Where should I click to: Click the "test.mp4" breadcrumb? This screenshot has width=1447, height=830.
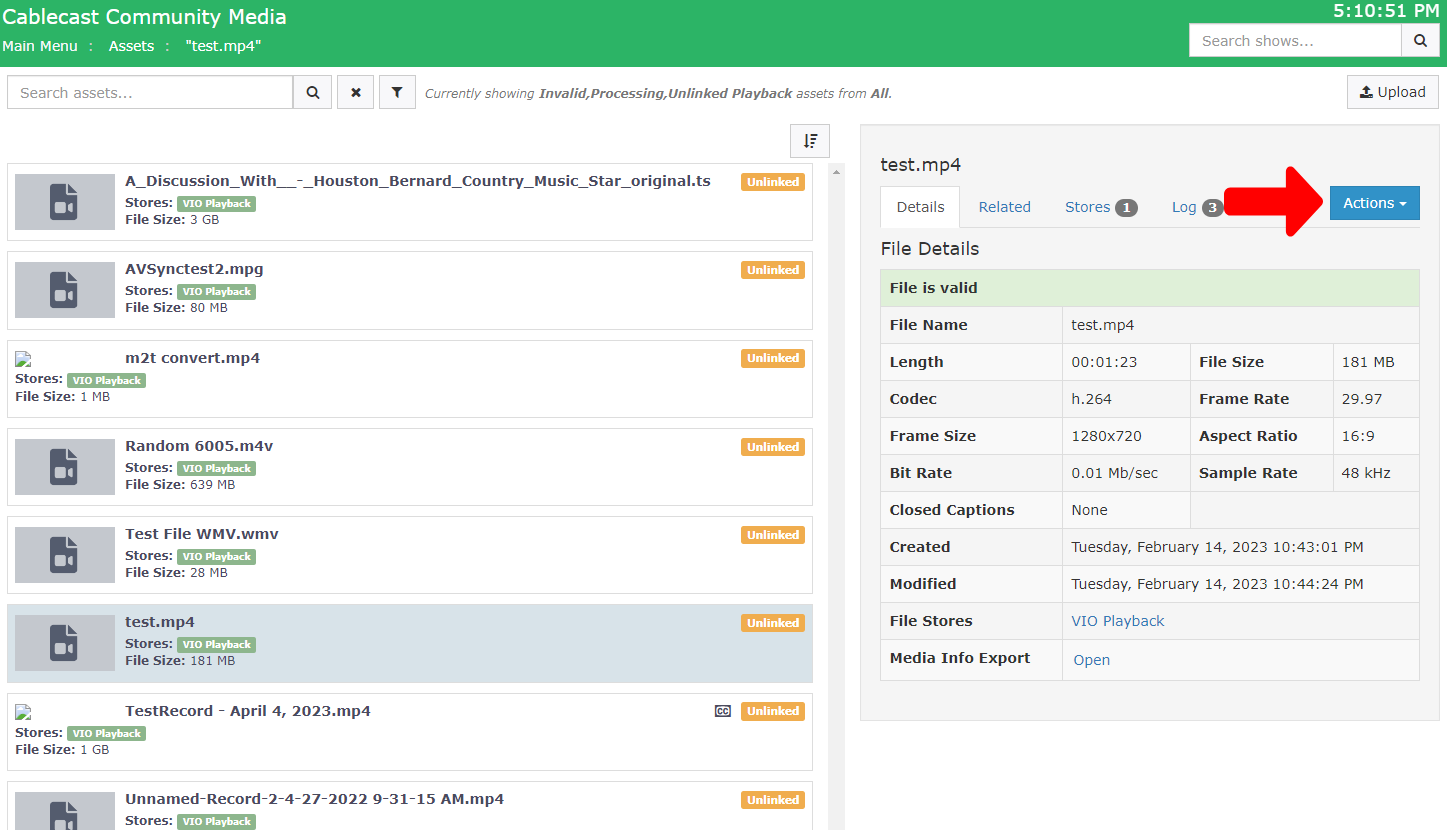223,46
